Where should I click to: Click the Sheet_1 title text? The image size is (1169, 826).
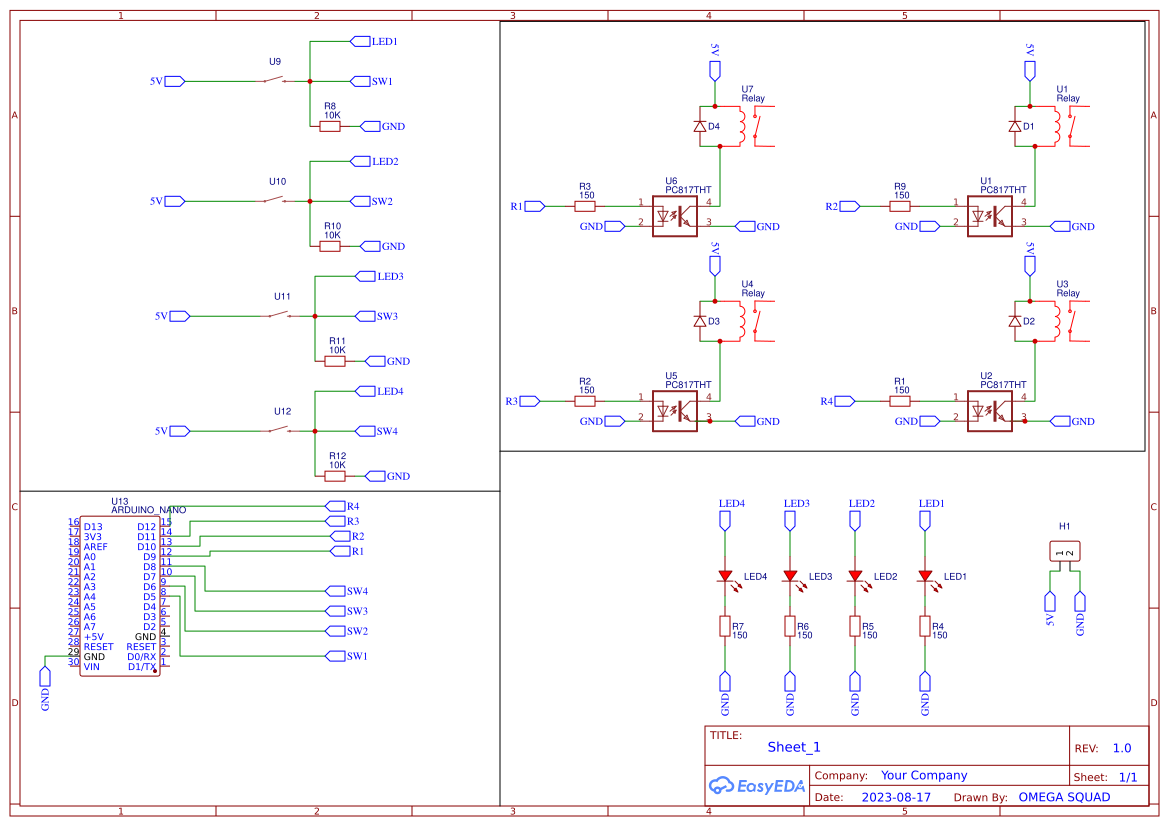click(x=793, y=747)
